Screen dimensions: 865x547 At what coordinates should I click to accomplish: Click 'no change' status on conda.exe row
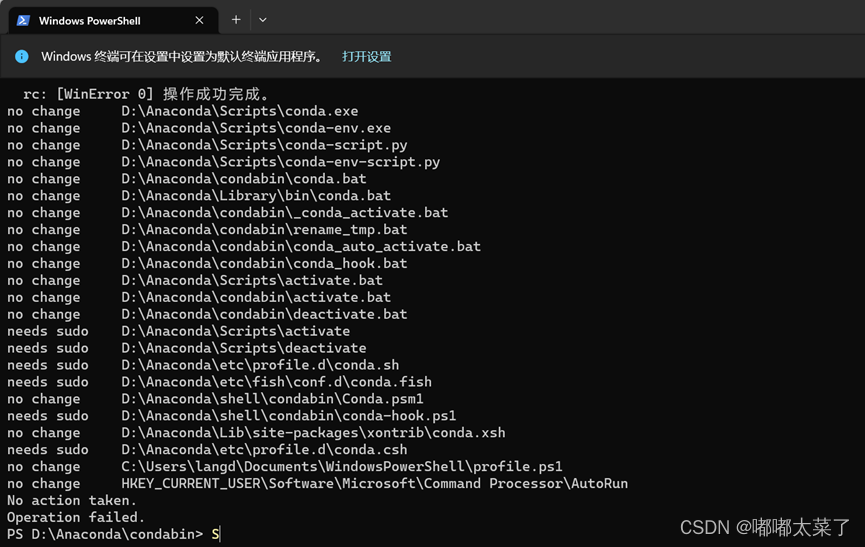tap(44, 111)
